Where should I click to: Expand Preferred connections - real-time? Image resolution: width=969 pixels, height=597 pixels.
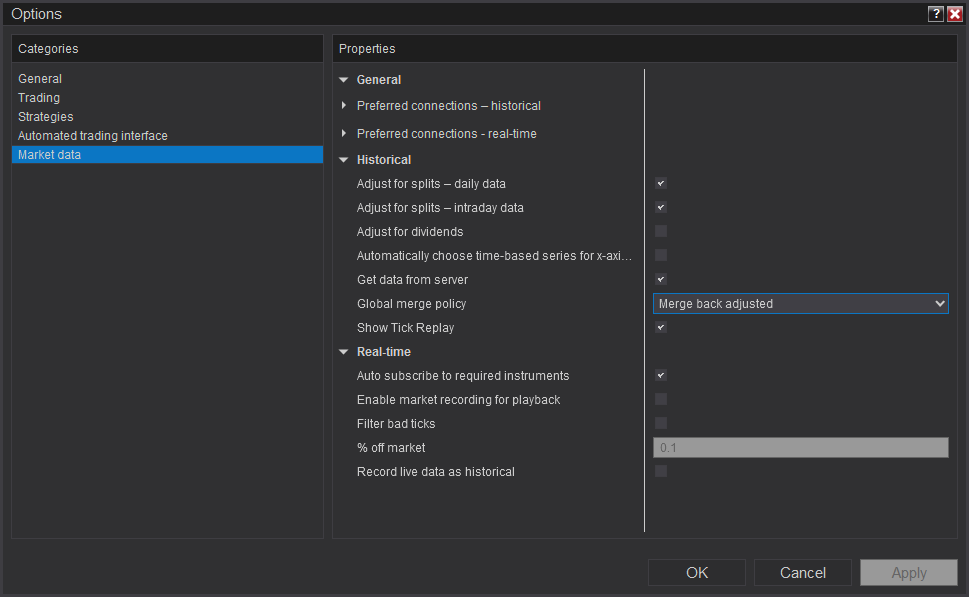tap(344, 134)
